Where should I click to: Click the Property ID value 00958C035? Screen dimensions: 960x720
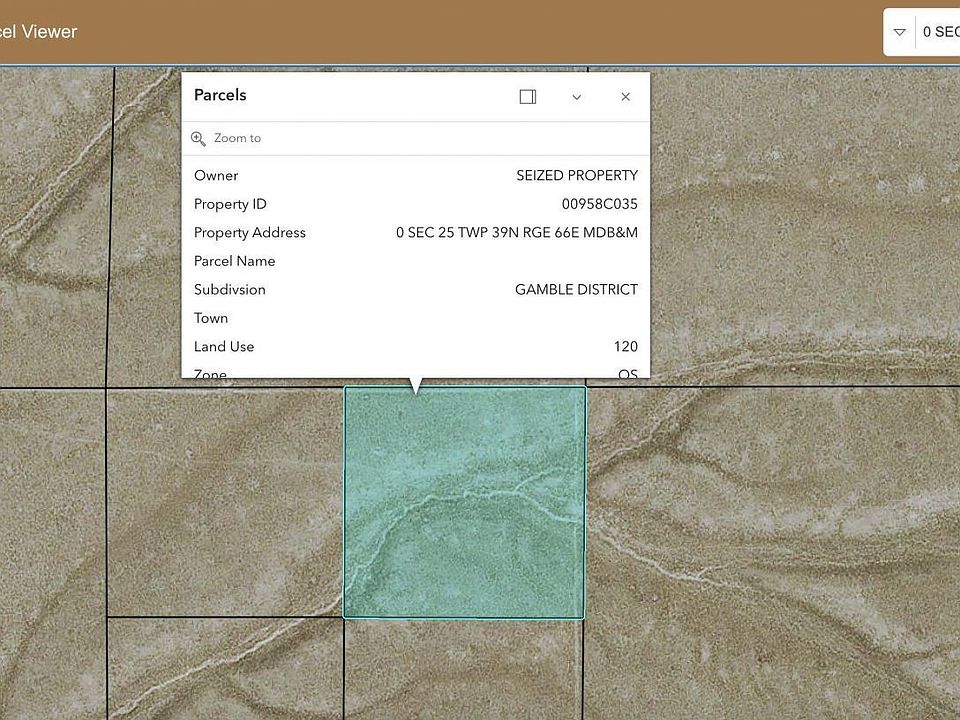[599, 204]
